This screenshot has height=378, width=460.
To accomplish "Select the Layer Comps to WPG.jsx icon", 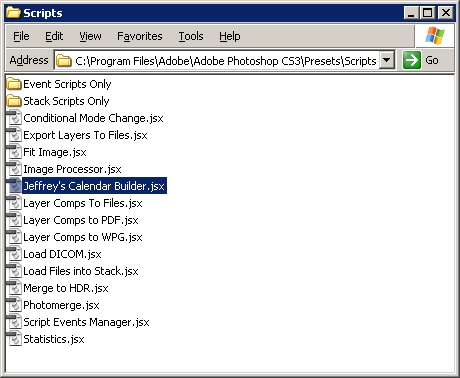I will pos(14,237).
